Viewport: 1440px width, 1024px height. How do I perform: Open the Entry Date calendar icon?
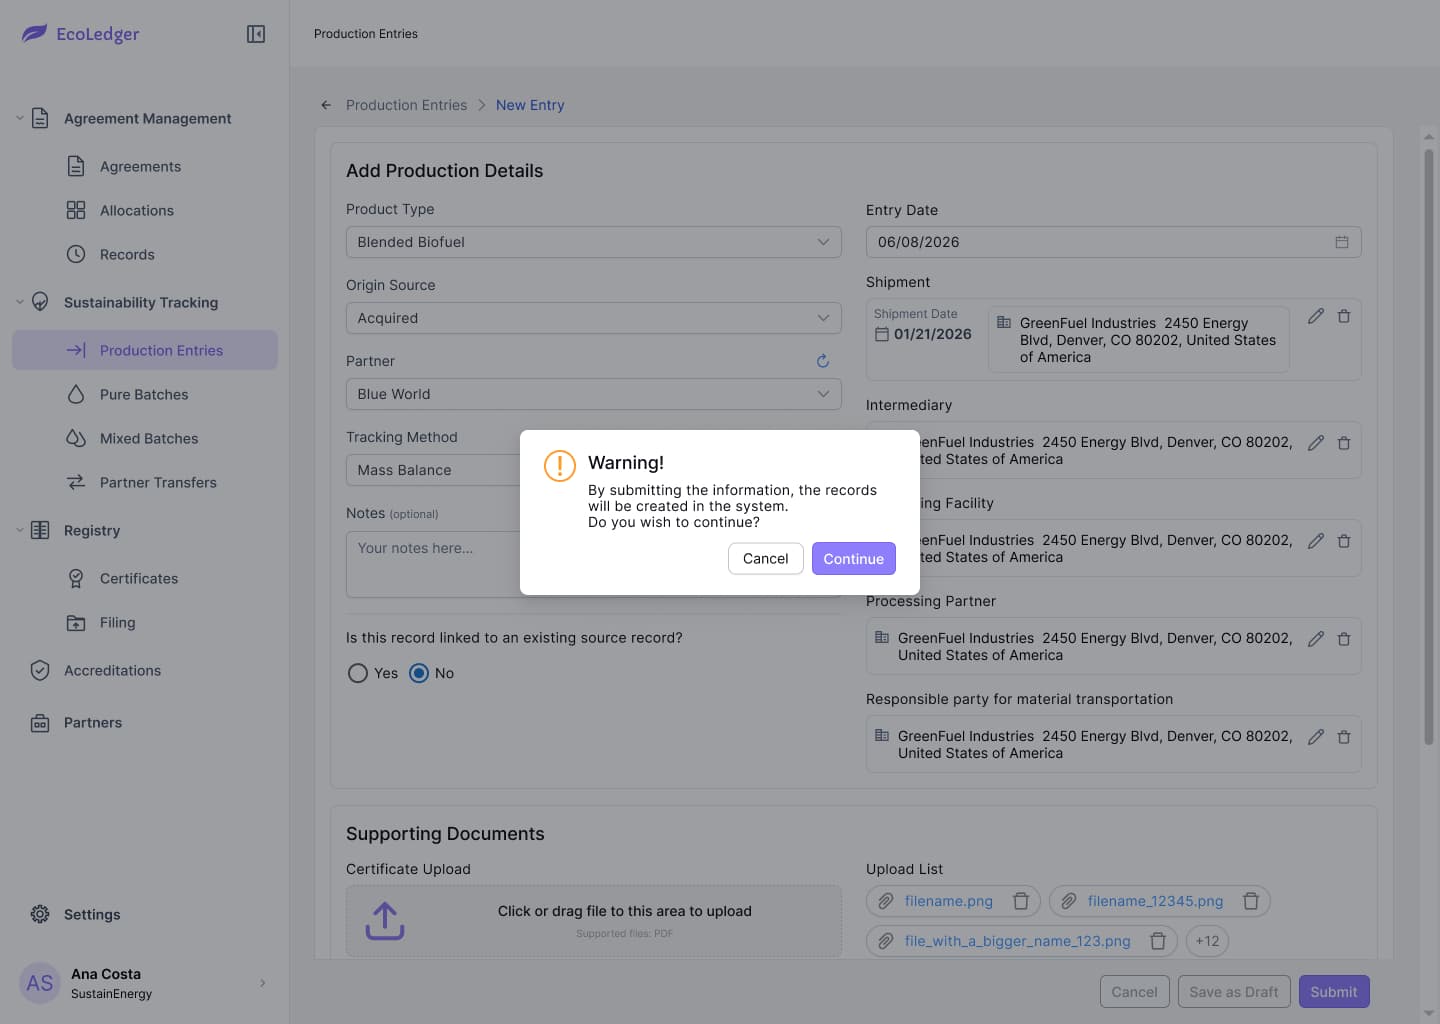[1342, 242]
